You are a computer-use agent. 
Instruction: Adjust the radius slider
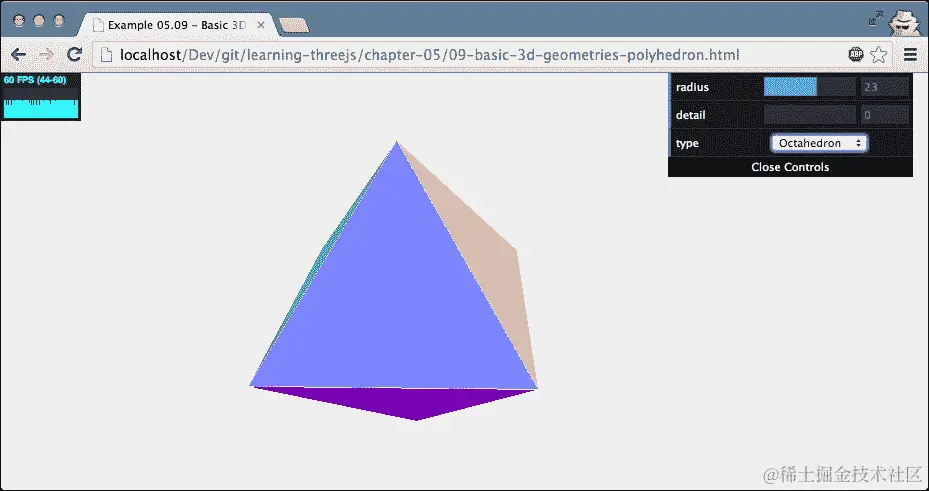point(809,87)
